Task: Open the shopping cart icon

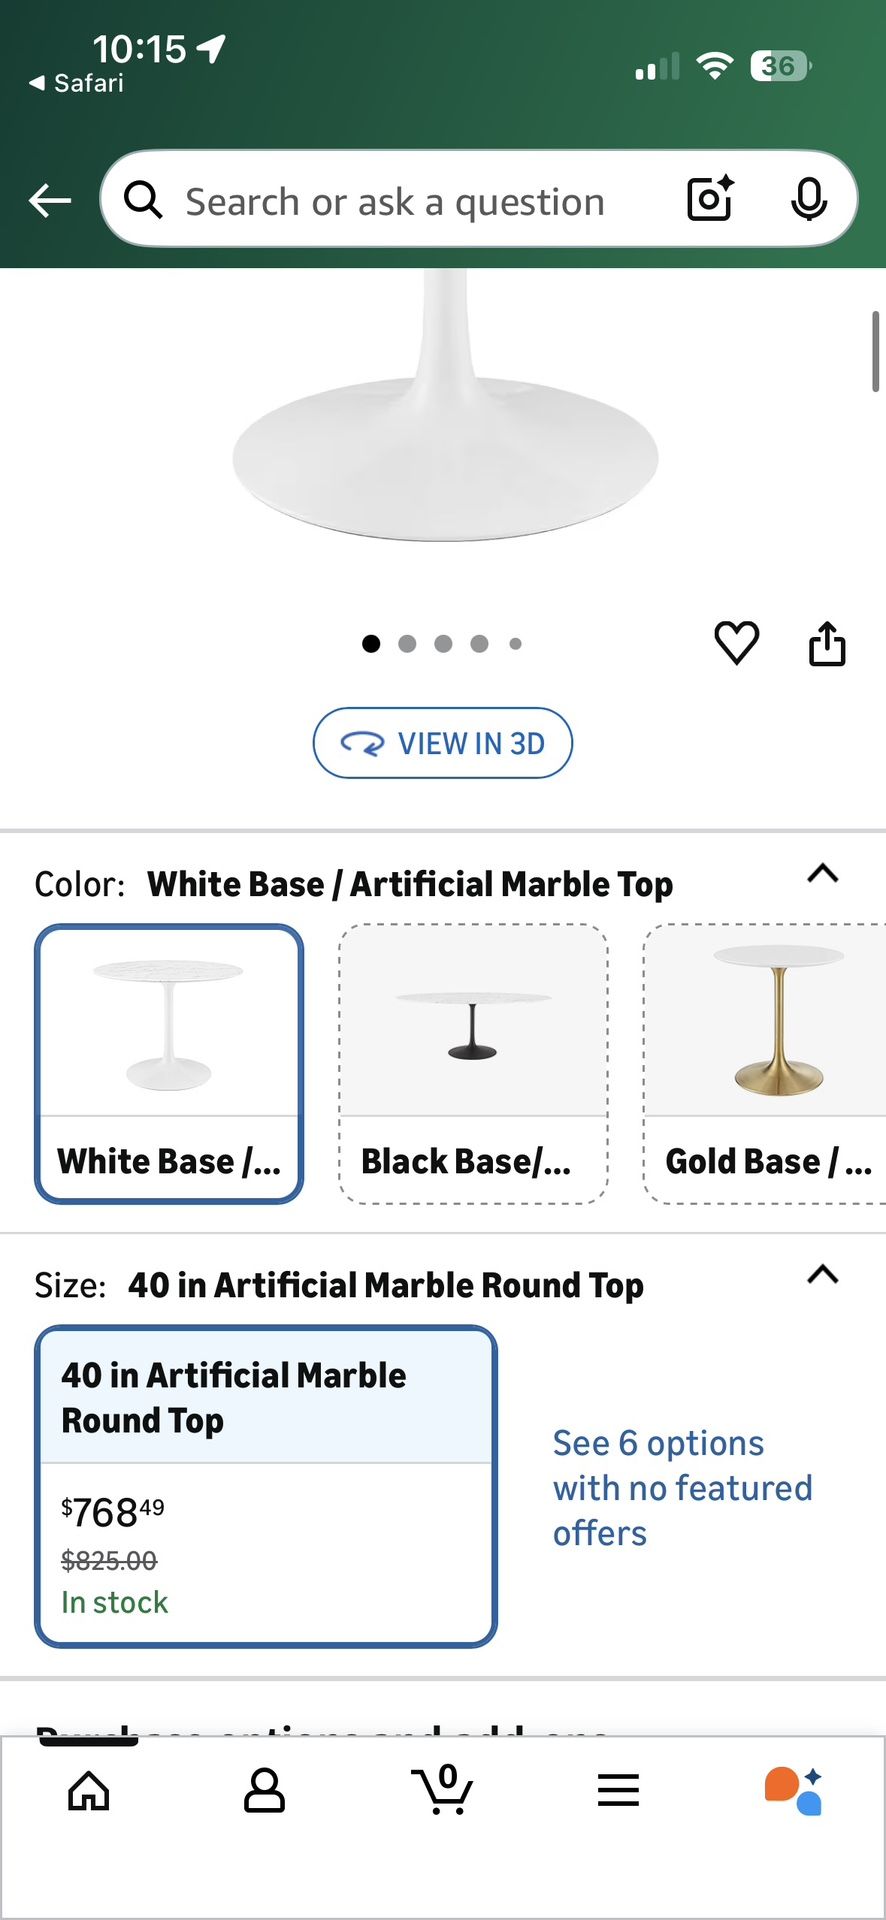Action: tap(442, 1790)
